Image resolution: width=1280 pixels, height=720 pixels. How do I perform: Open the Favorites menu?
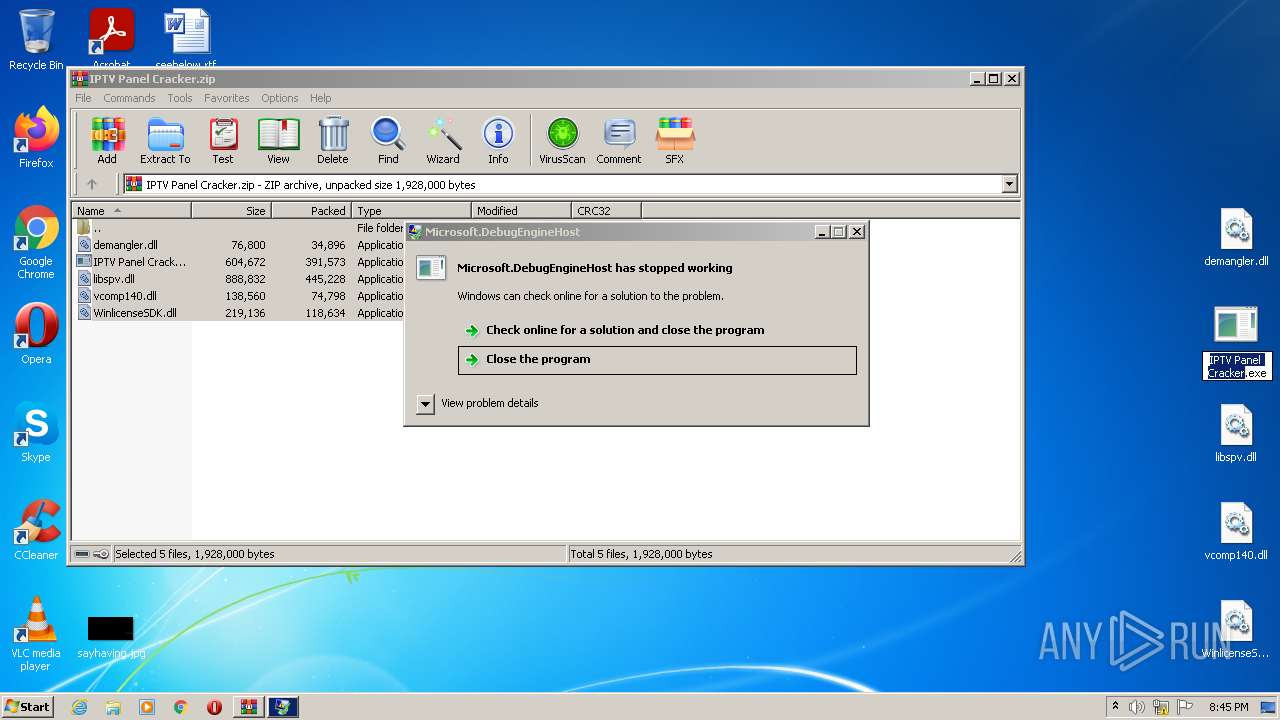click(x=227, y=98)
